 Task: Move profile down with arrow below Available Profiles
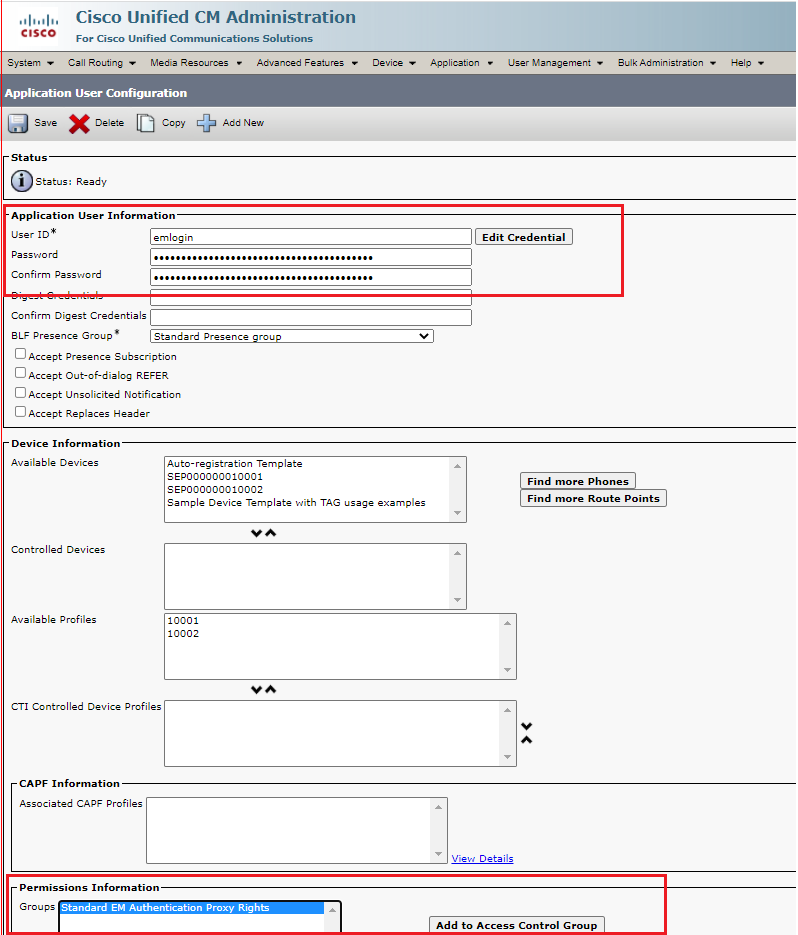(x=256, y=689)
